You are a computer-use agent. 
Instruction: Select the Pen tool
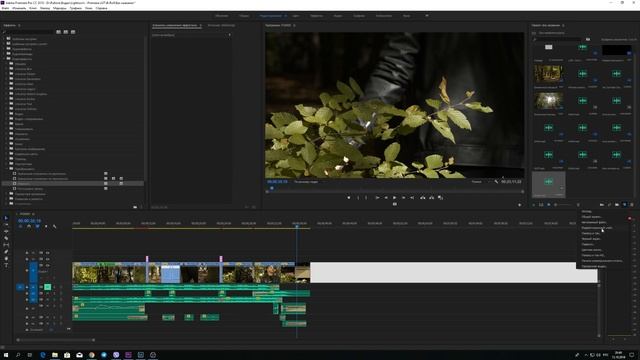click(6, 251)
